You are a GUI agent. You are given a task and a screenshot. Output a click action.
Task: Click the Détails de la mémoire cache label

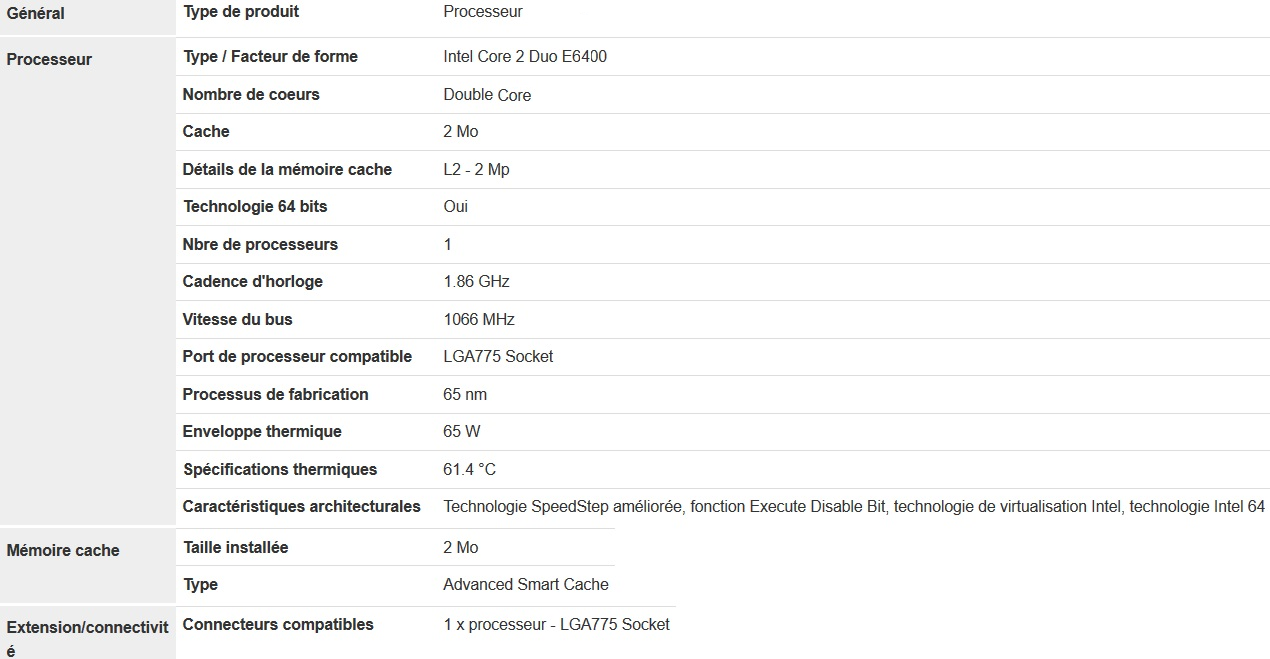(x=287, y=169)
